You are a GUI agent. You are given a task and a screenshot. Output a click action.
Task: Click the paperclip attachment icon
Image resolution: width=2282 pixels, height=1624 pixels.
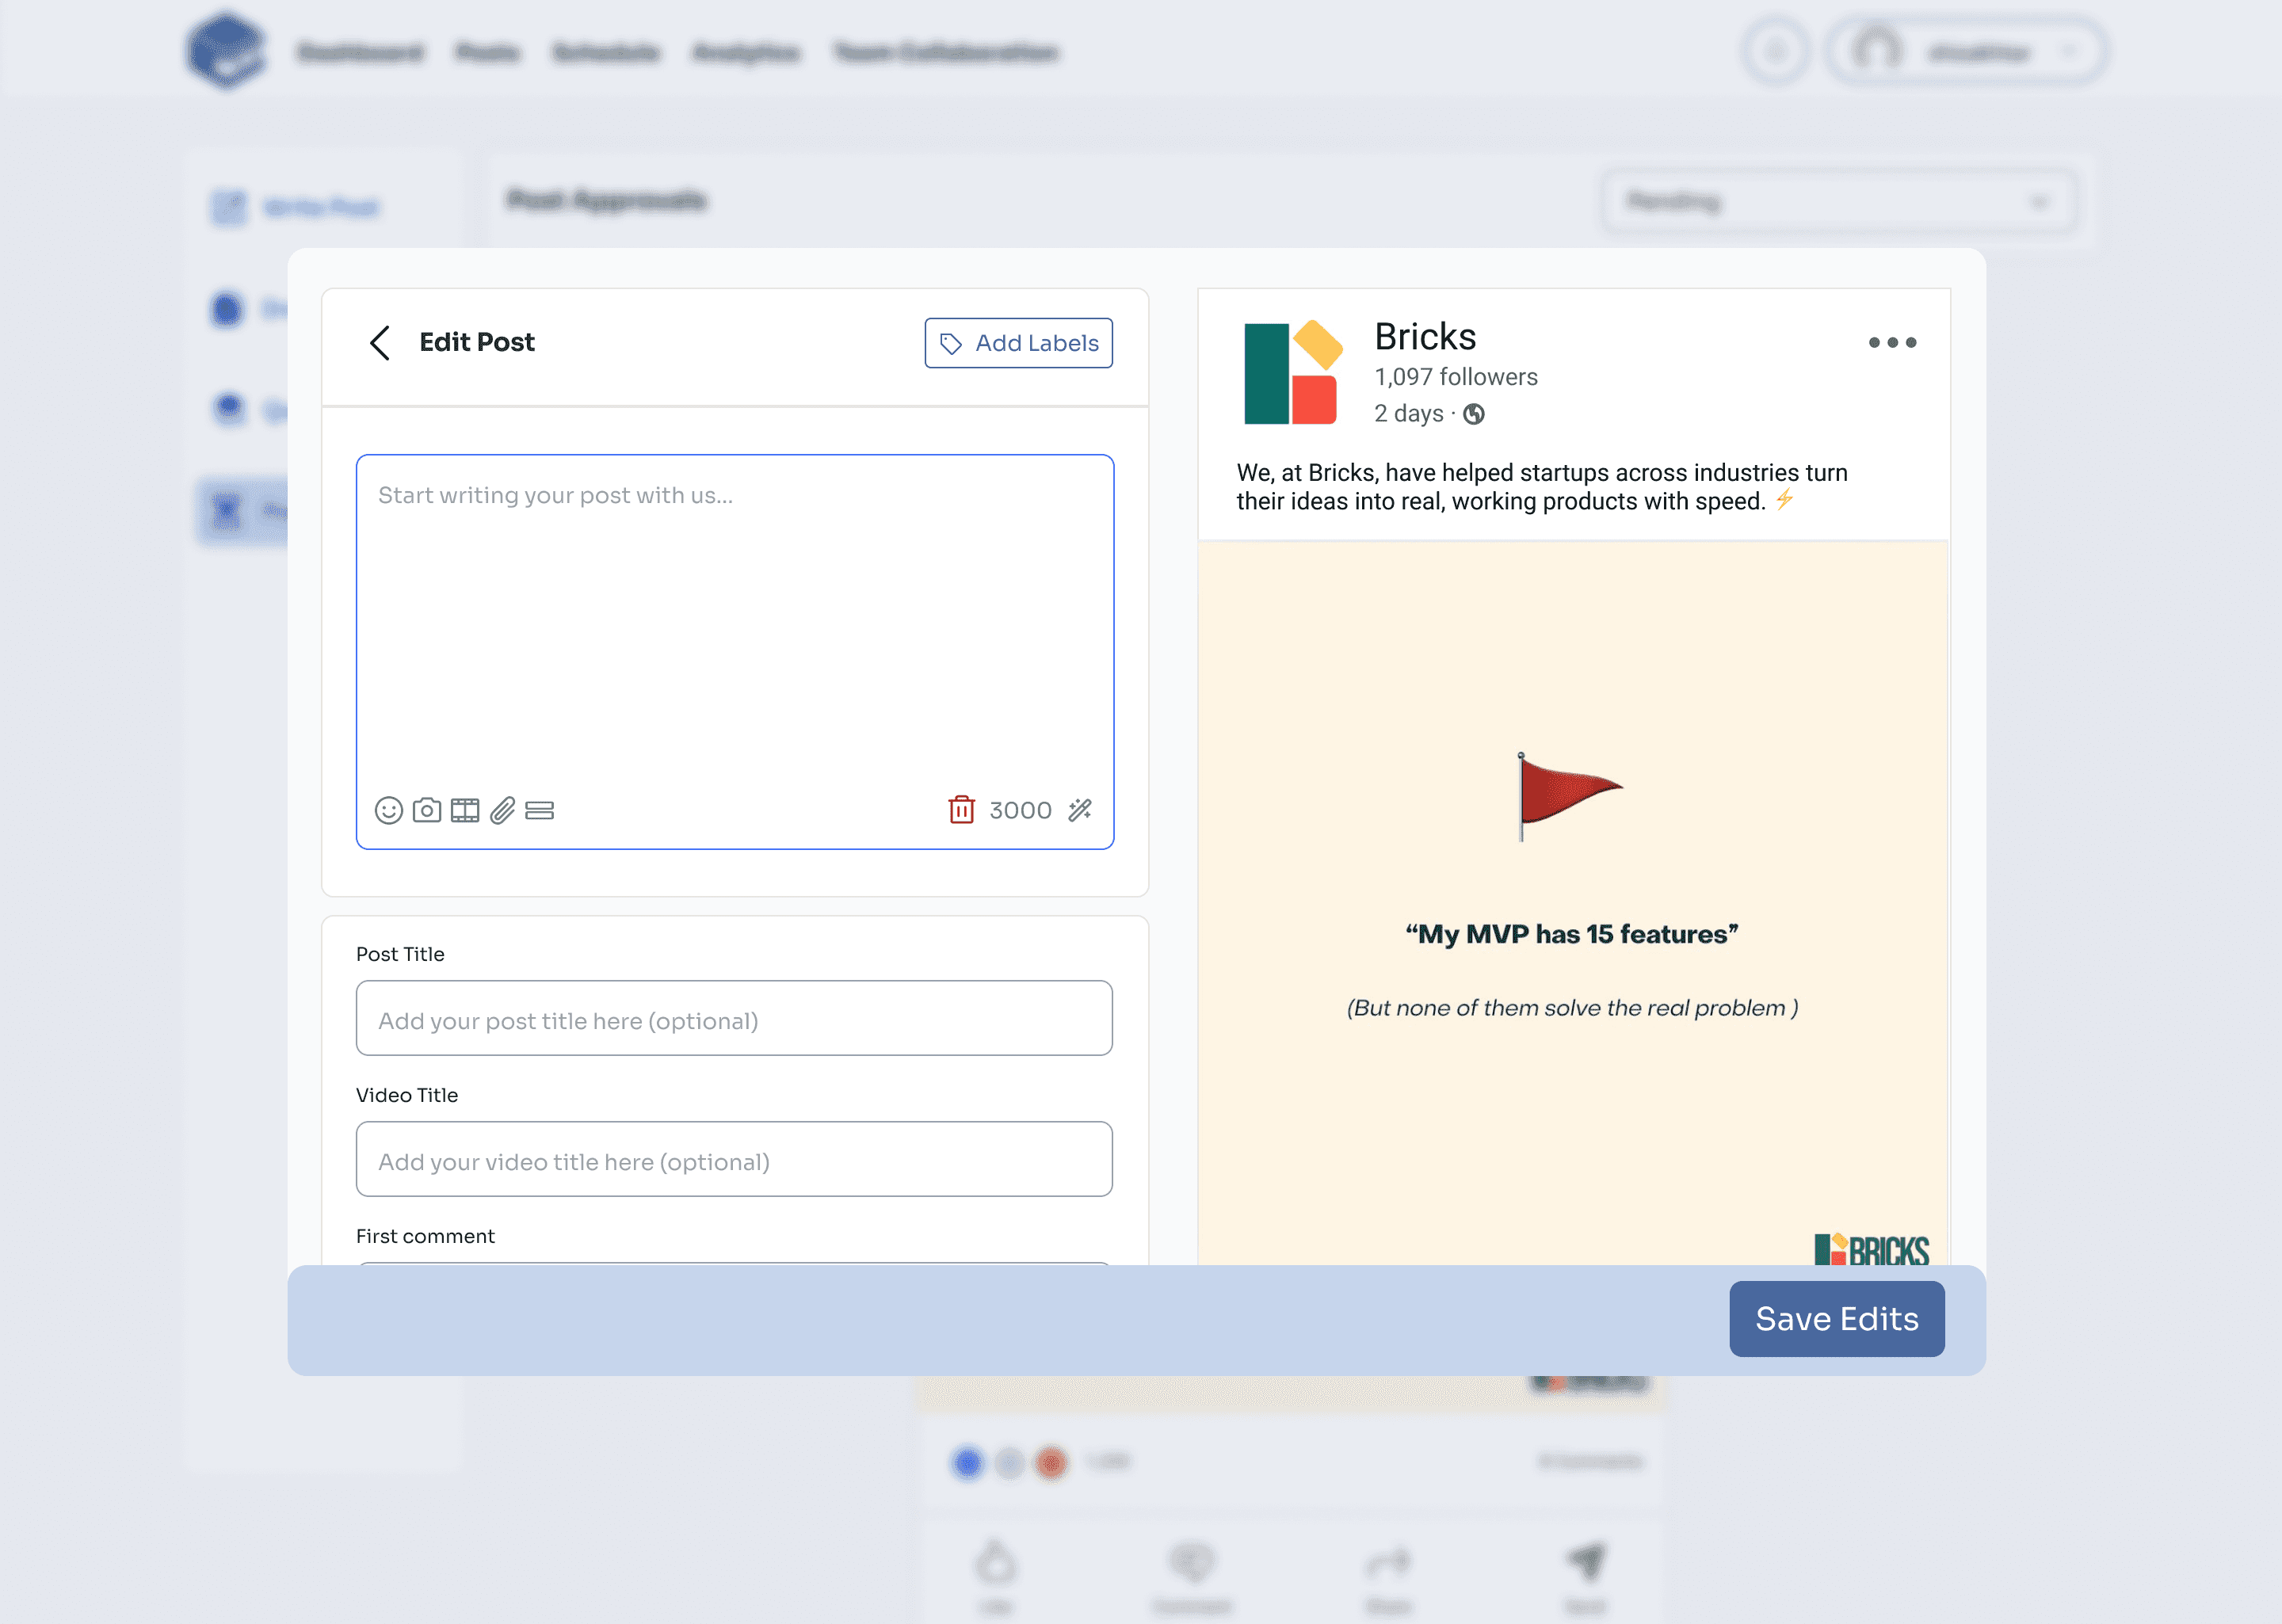pyautogui.click(x=502, y=810)
